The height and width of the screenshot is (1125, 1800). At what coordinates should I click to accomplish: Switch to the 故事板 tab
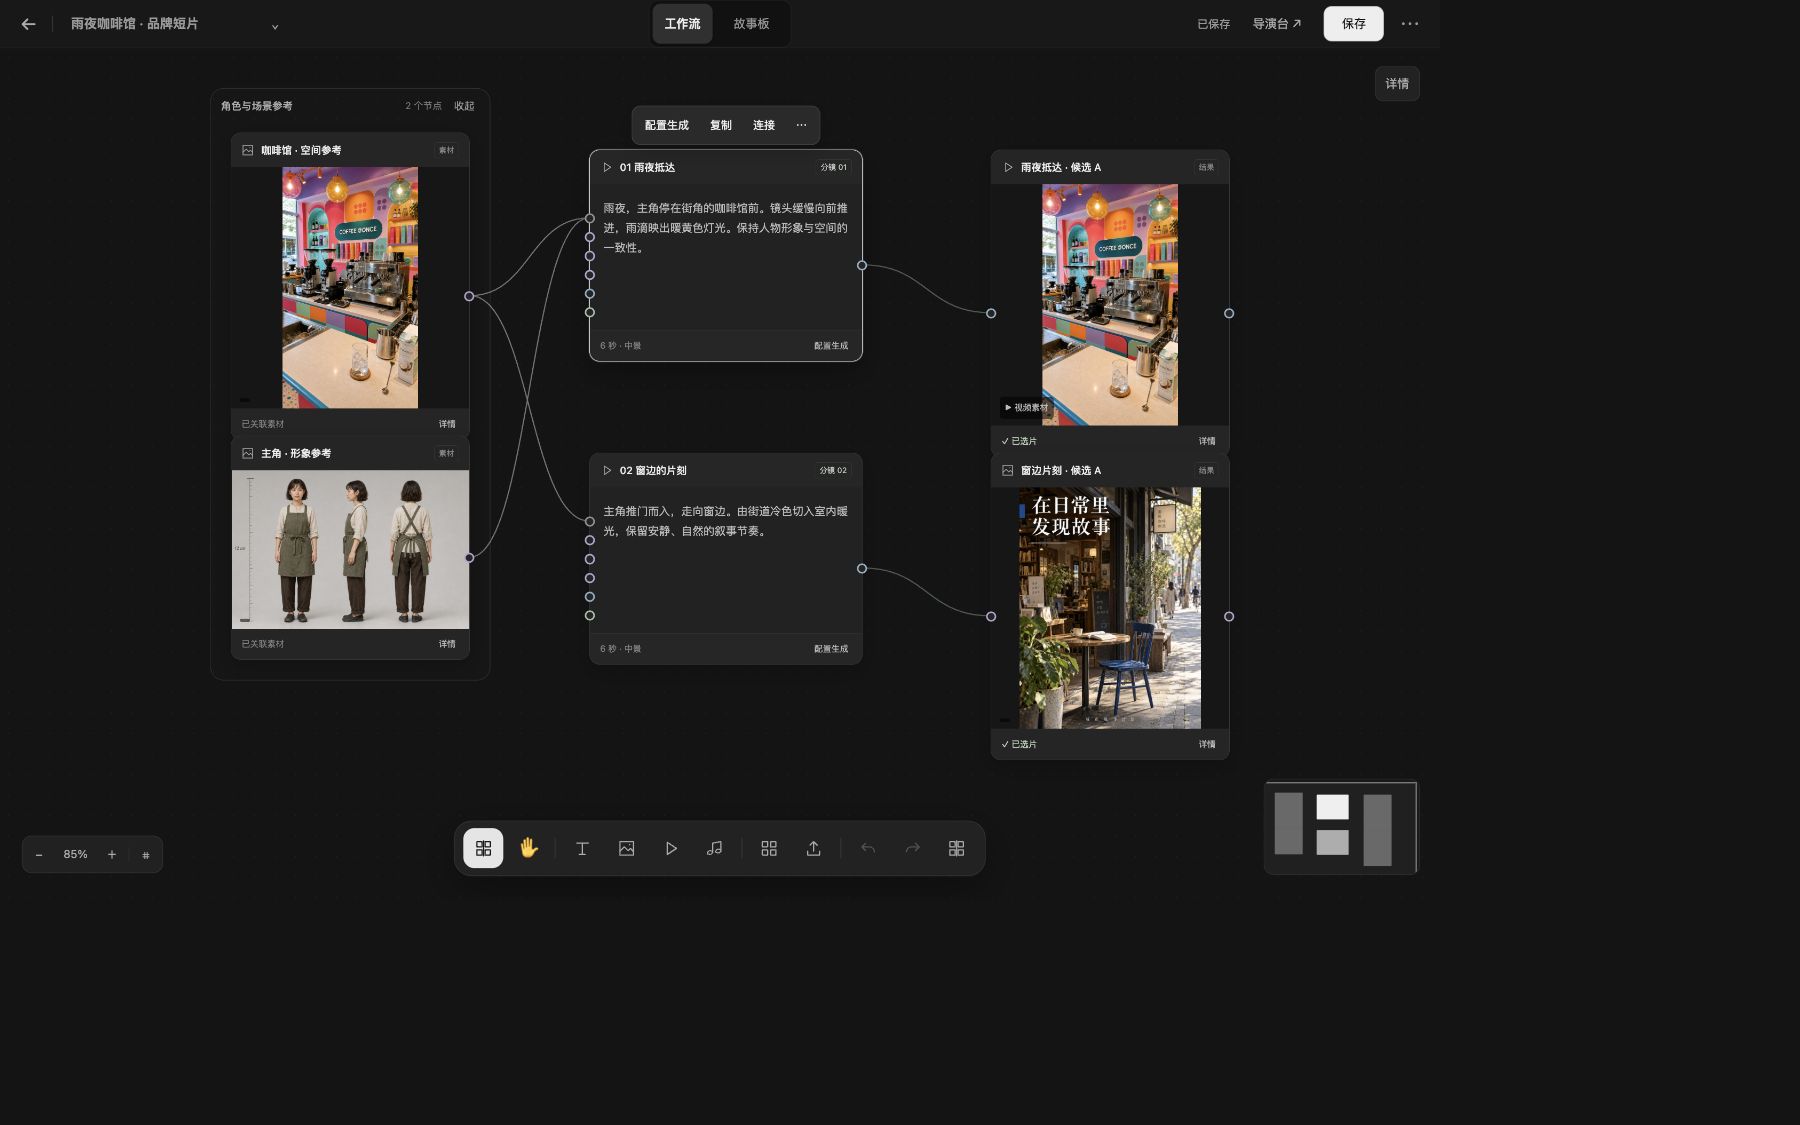tap(751, 24)
